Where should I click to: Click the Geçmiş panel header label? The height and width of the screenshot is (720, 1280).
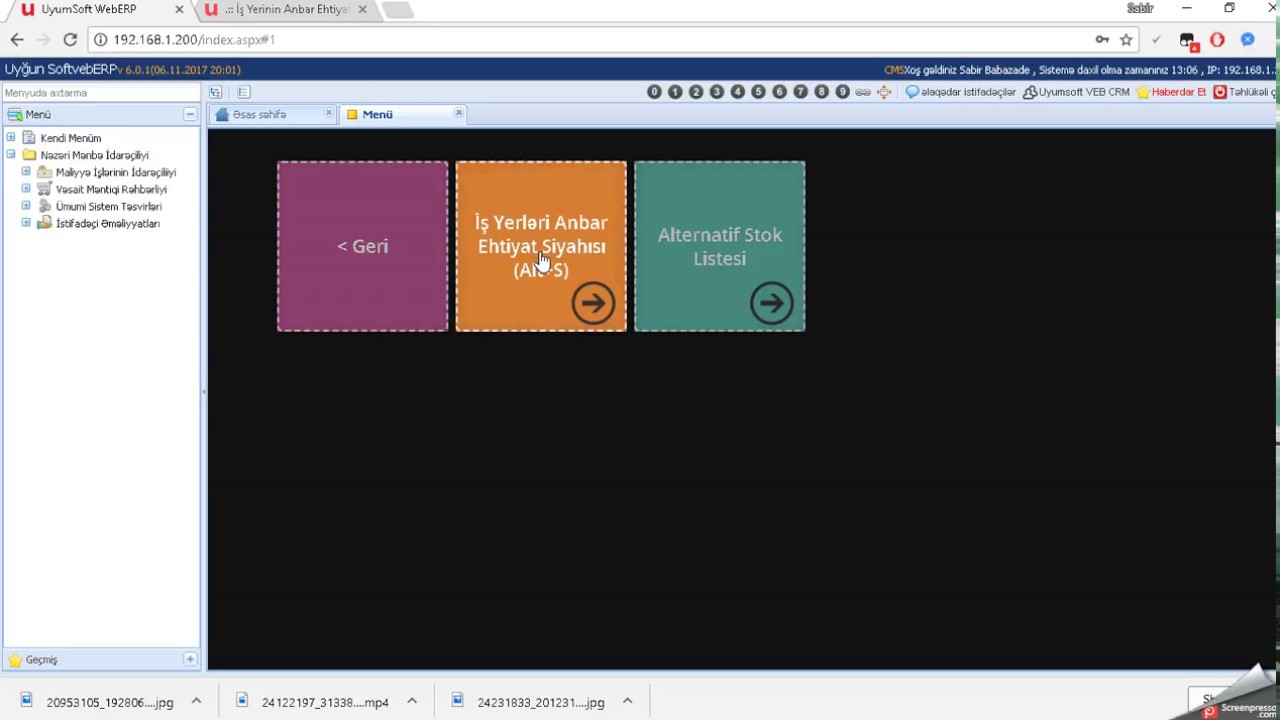click(x=41, y=660)
